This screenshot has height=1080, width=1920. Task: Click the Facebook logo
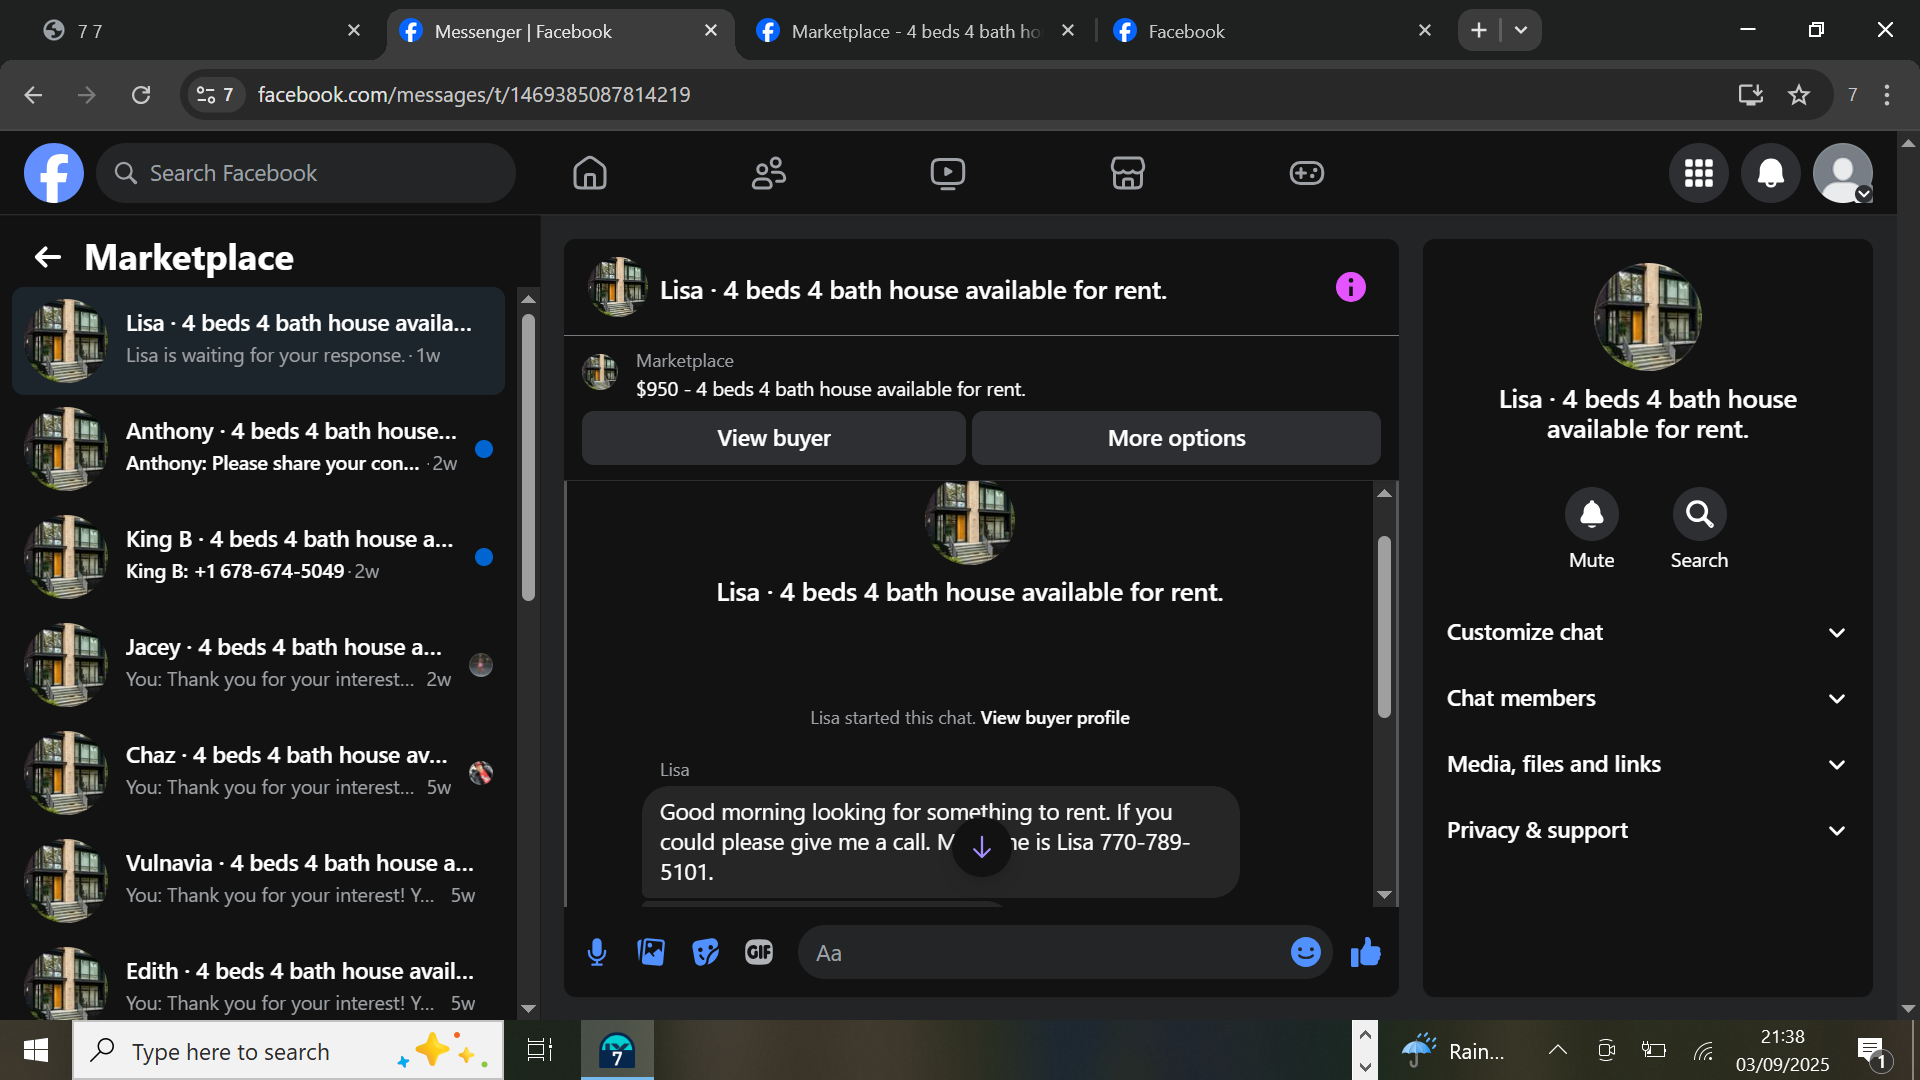(54, 173)
